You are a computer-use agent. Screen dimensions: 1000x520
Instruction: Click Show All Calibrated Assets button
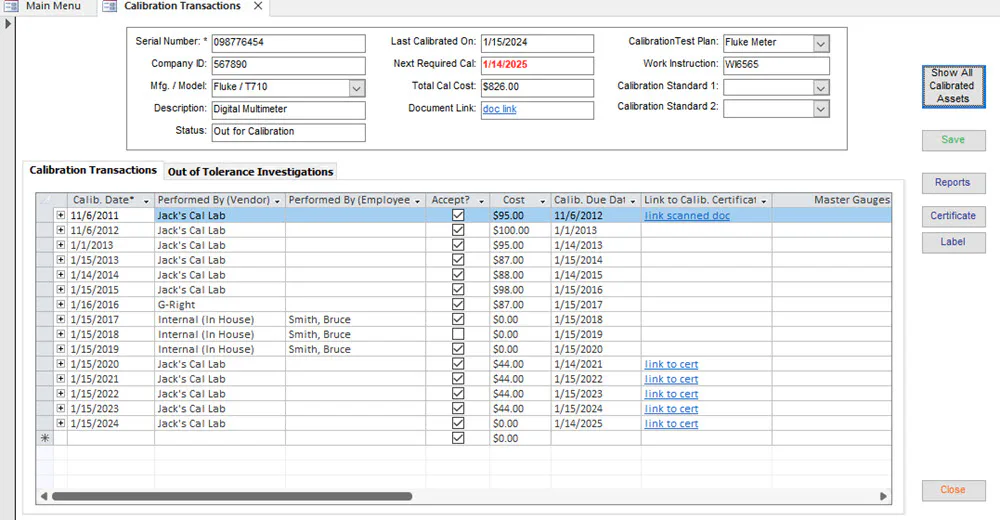point(953,85)
